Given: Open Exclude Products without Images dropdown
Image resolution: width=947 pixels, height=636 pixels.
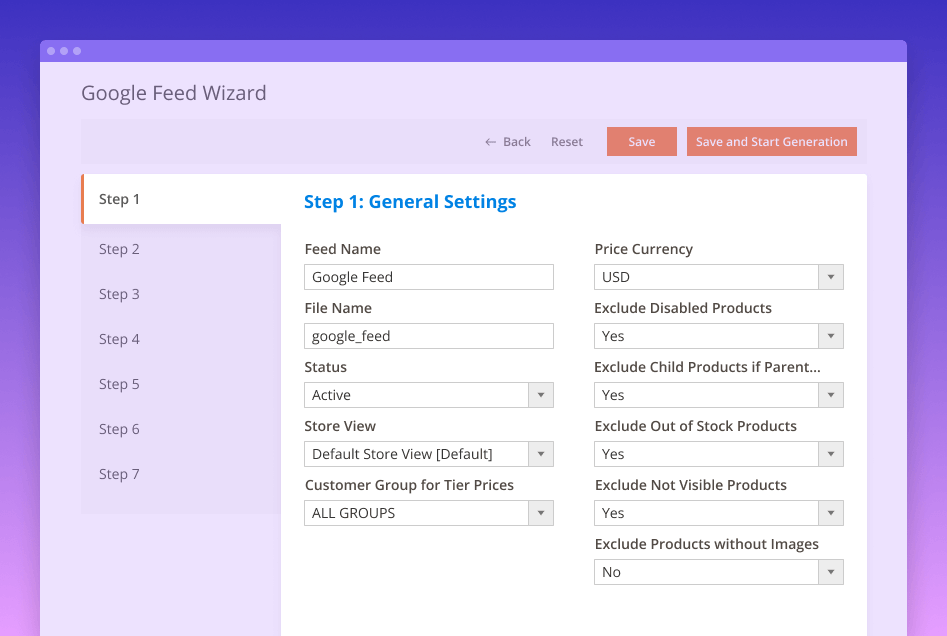Looking at the screenshot, I should [718, 572].
